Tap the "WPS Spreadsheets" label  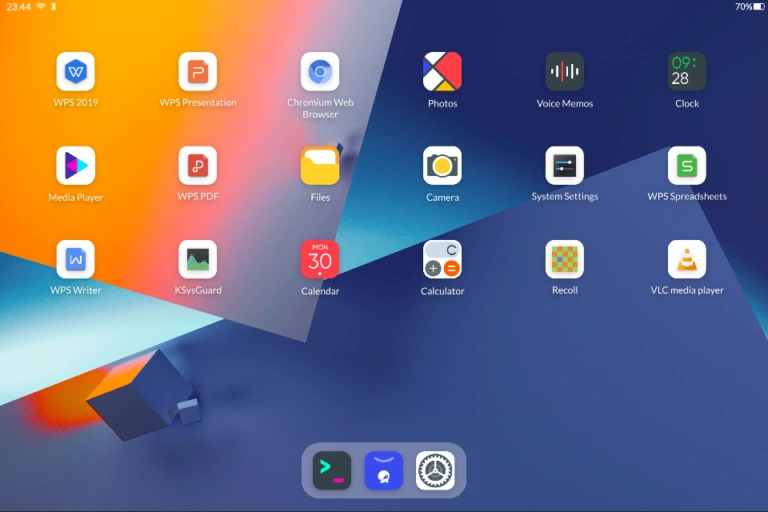pyautogui.click(x=687, y=196)
